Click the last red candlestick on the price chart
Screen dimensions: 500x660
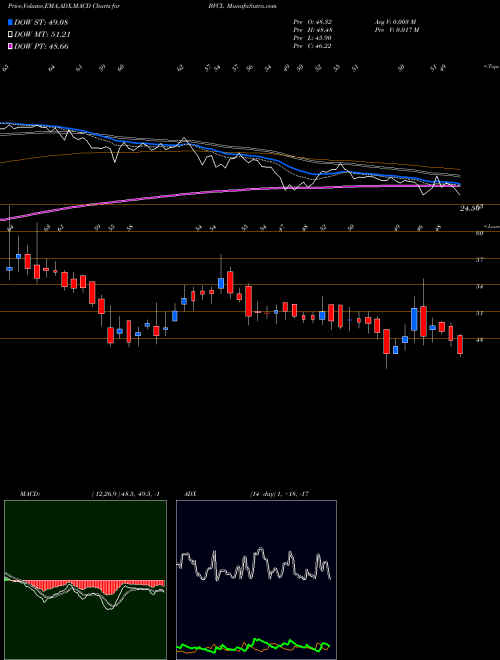[x=460, y=345]
